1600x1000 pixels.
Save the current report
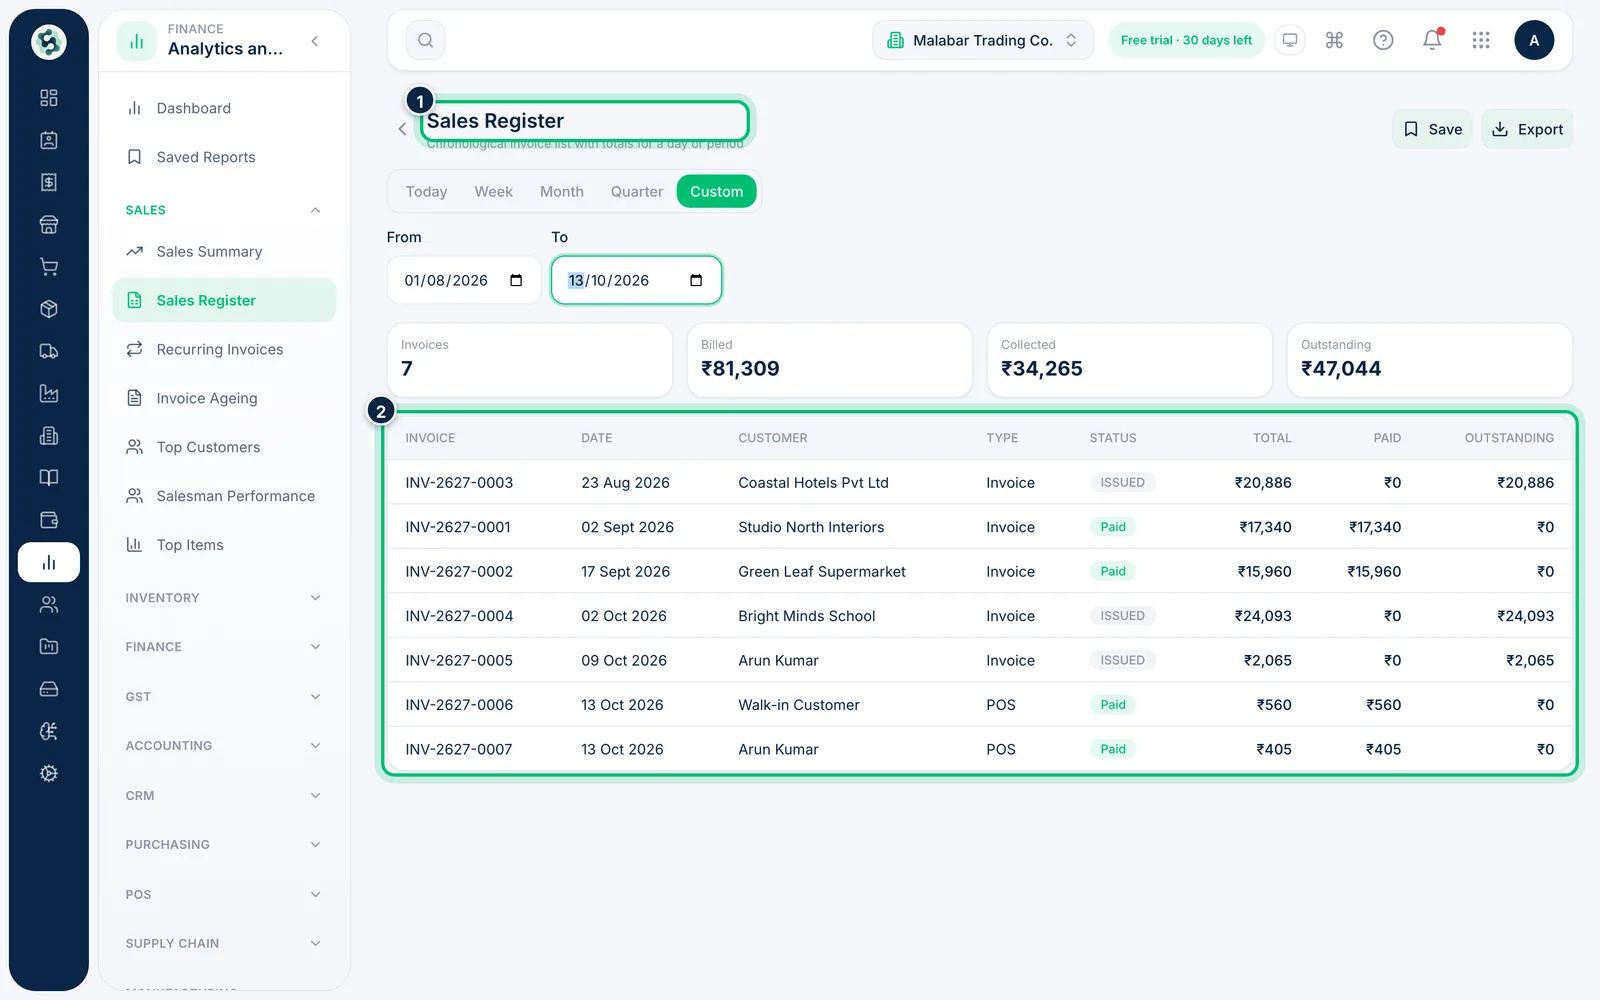pos(1432,129)
